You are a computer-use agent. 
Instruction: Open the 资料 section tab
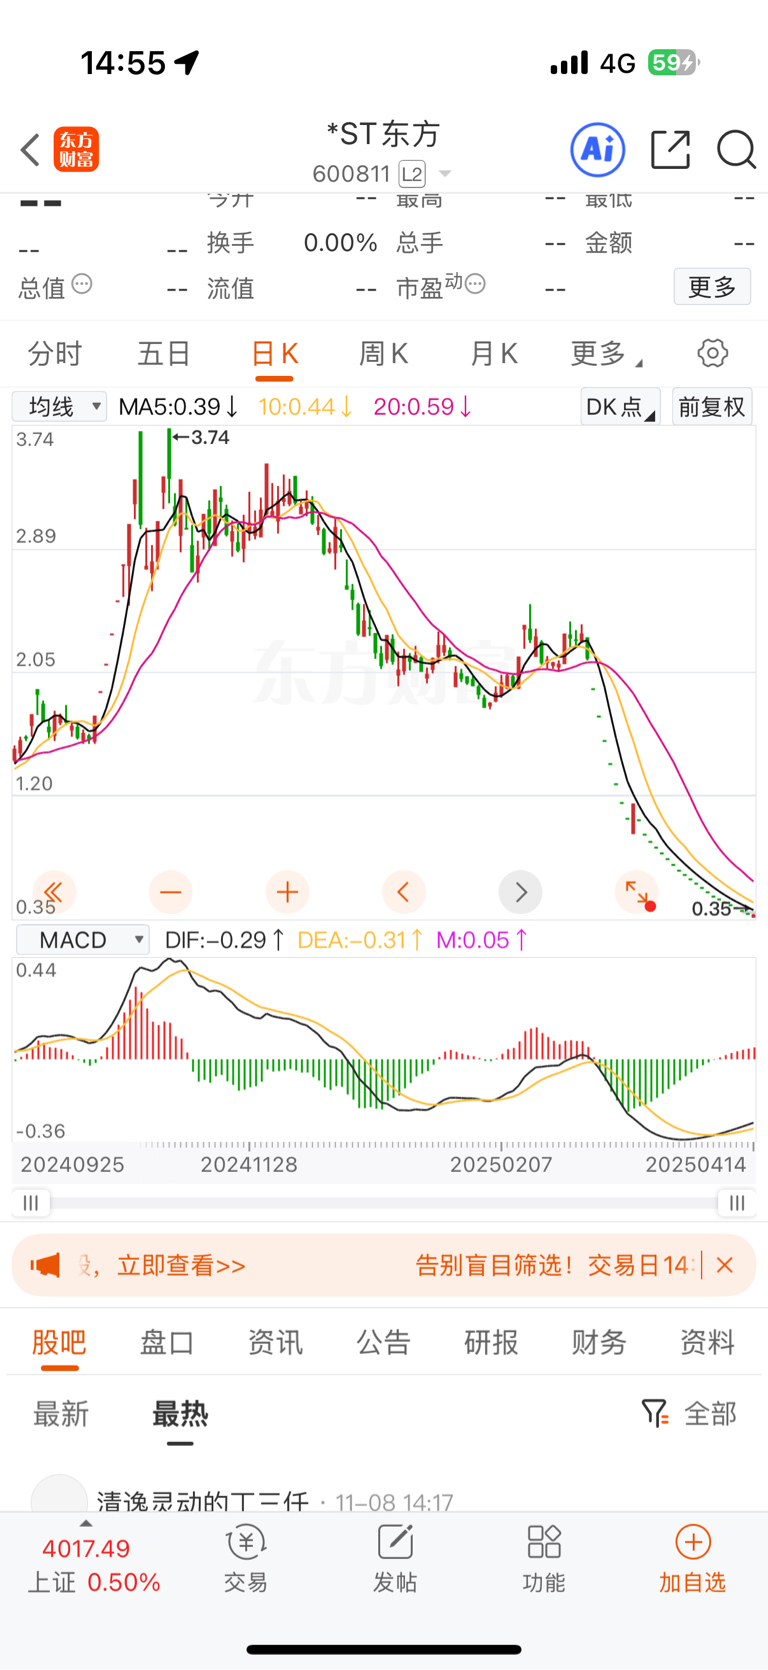[707, 1342]
